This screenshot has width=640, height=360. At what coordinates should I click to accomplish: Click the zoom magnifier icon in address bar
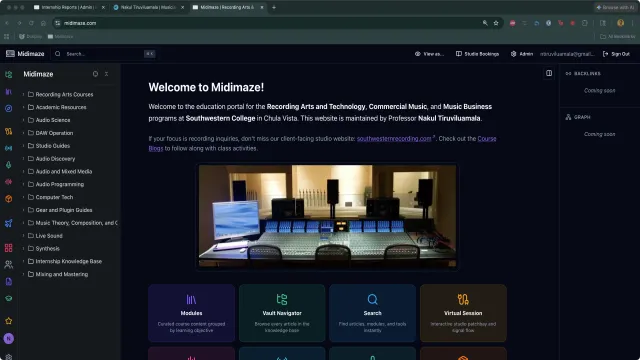point(485,23)
